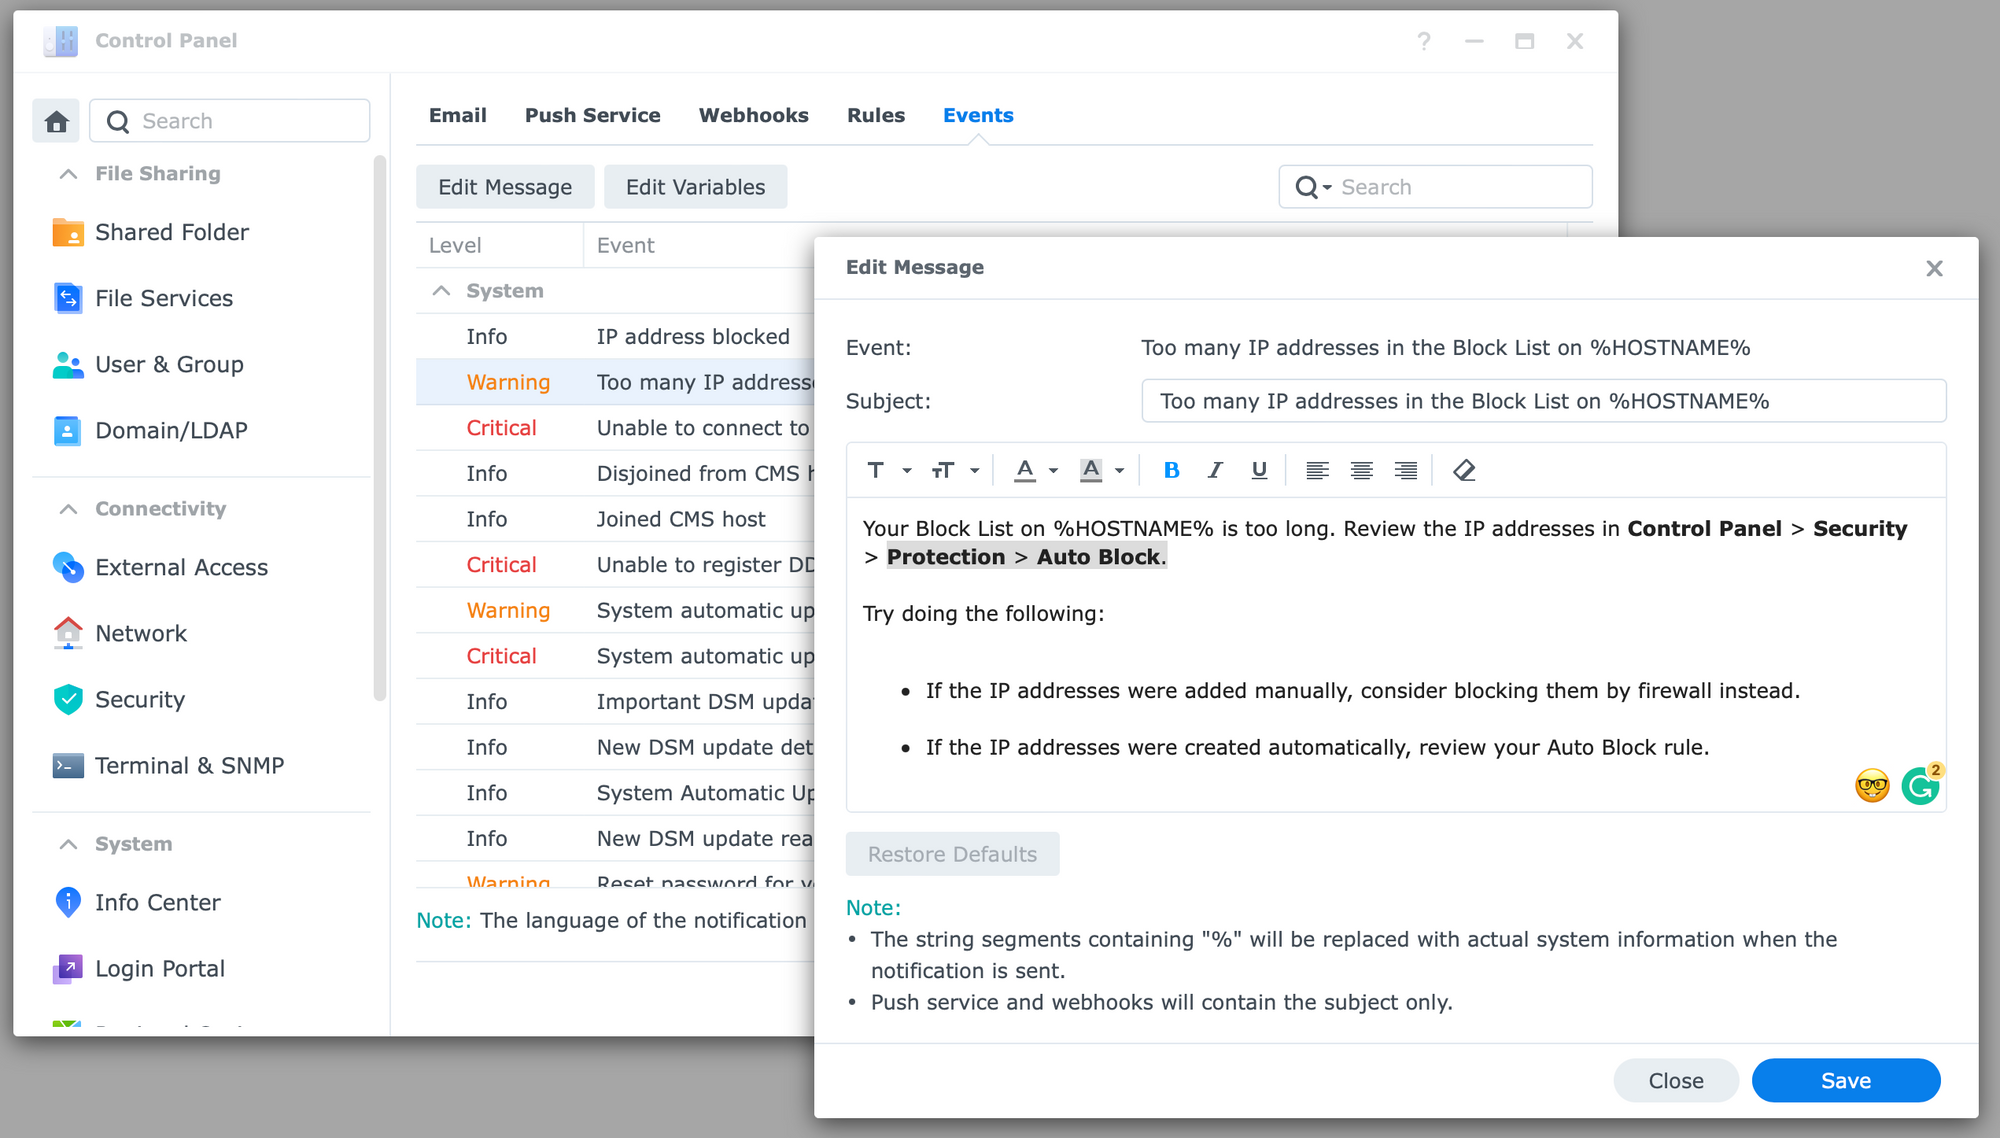
Task: Click the Edit Message button
Action: click(x=505, y=187)
